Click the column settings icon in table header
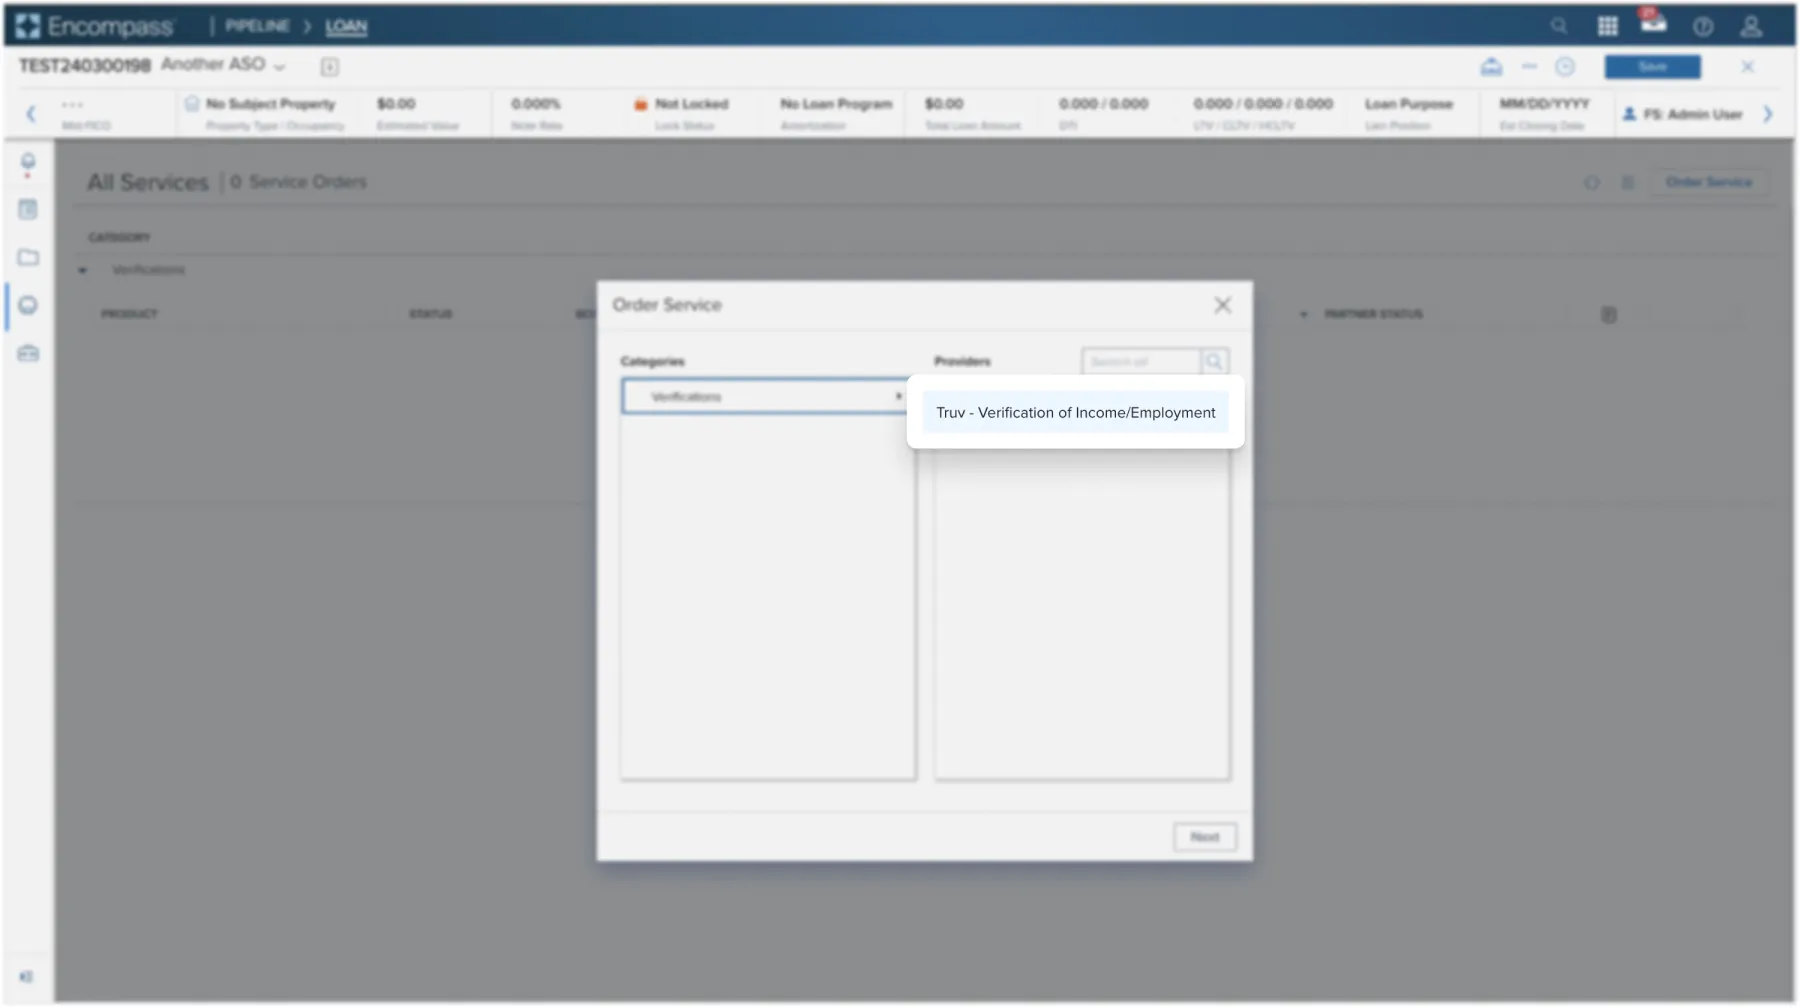The height and width of the screenshot is (1008, 1800). (1608, 315)
